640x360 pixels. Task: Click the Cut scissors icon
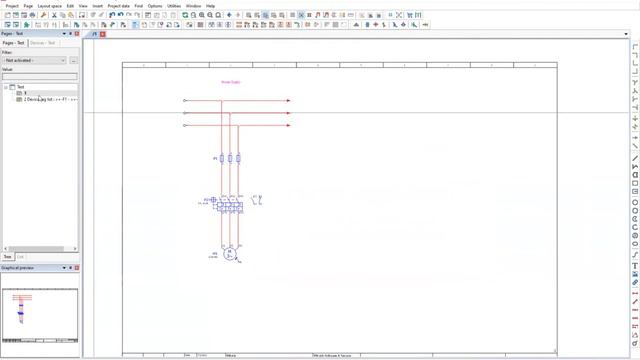tap(54, 15)
